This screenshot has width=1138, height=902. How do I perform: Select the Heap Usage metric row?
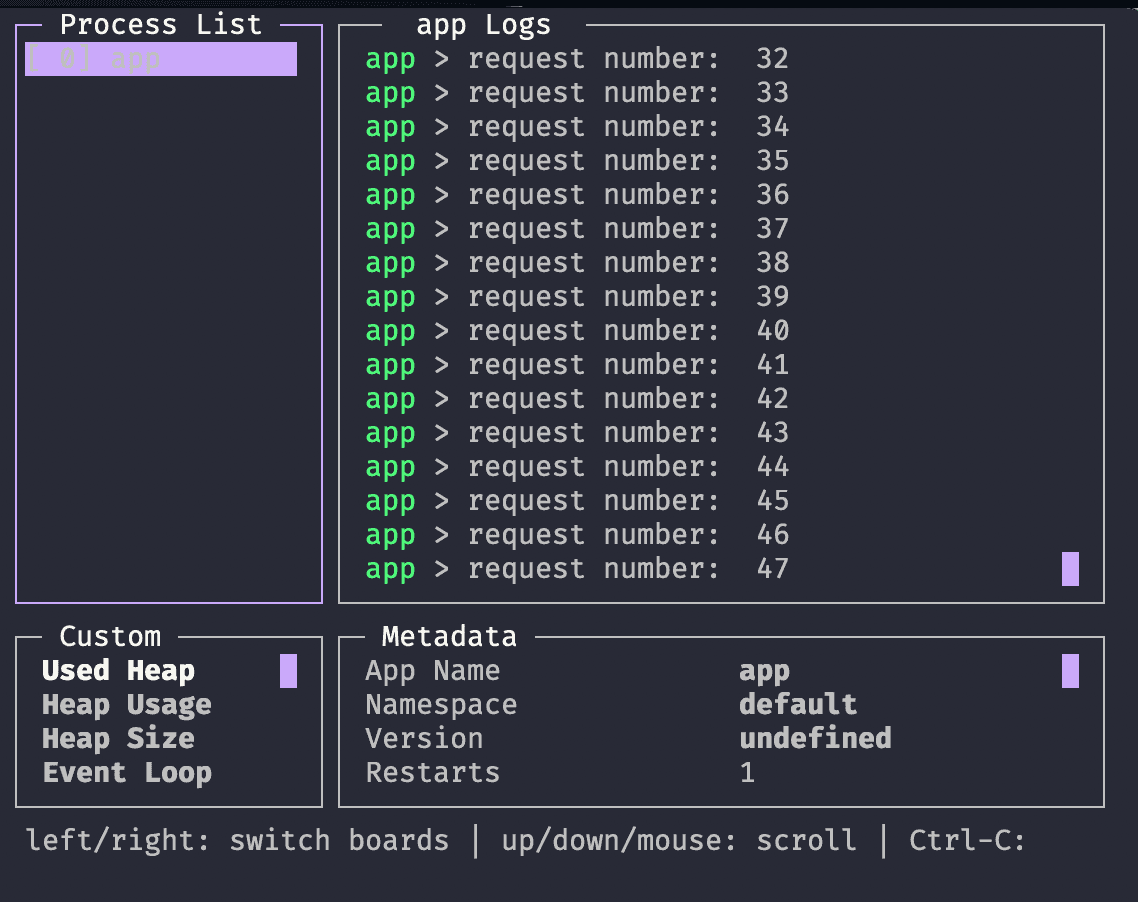click(127, 705)
